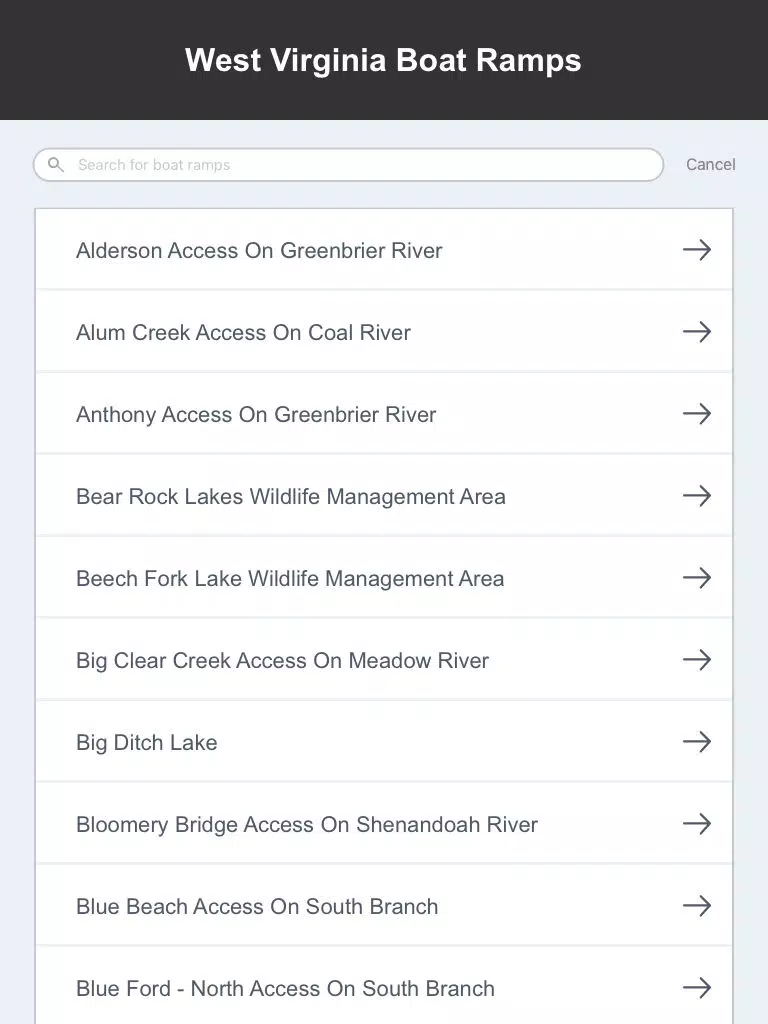Open Alderson Access On Greenbrier River
This screenshot has width=768, height=1024.
tap(384, 249)
